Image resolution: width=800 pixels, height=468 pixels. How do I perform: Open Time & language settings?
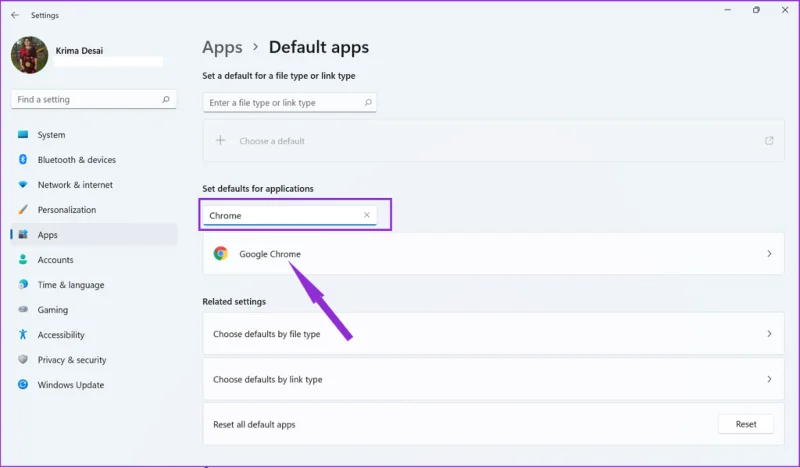point(94,285)
